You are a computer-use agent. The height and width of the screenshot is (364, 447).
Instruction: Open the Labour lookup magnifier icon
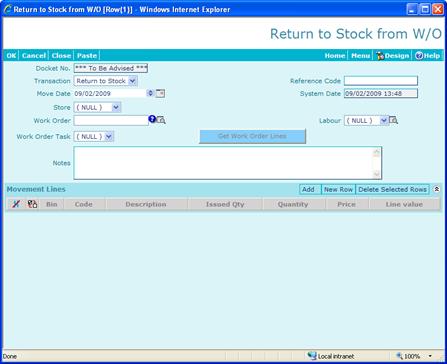pyautogui.click(x=394, y=120)
